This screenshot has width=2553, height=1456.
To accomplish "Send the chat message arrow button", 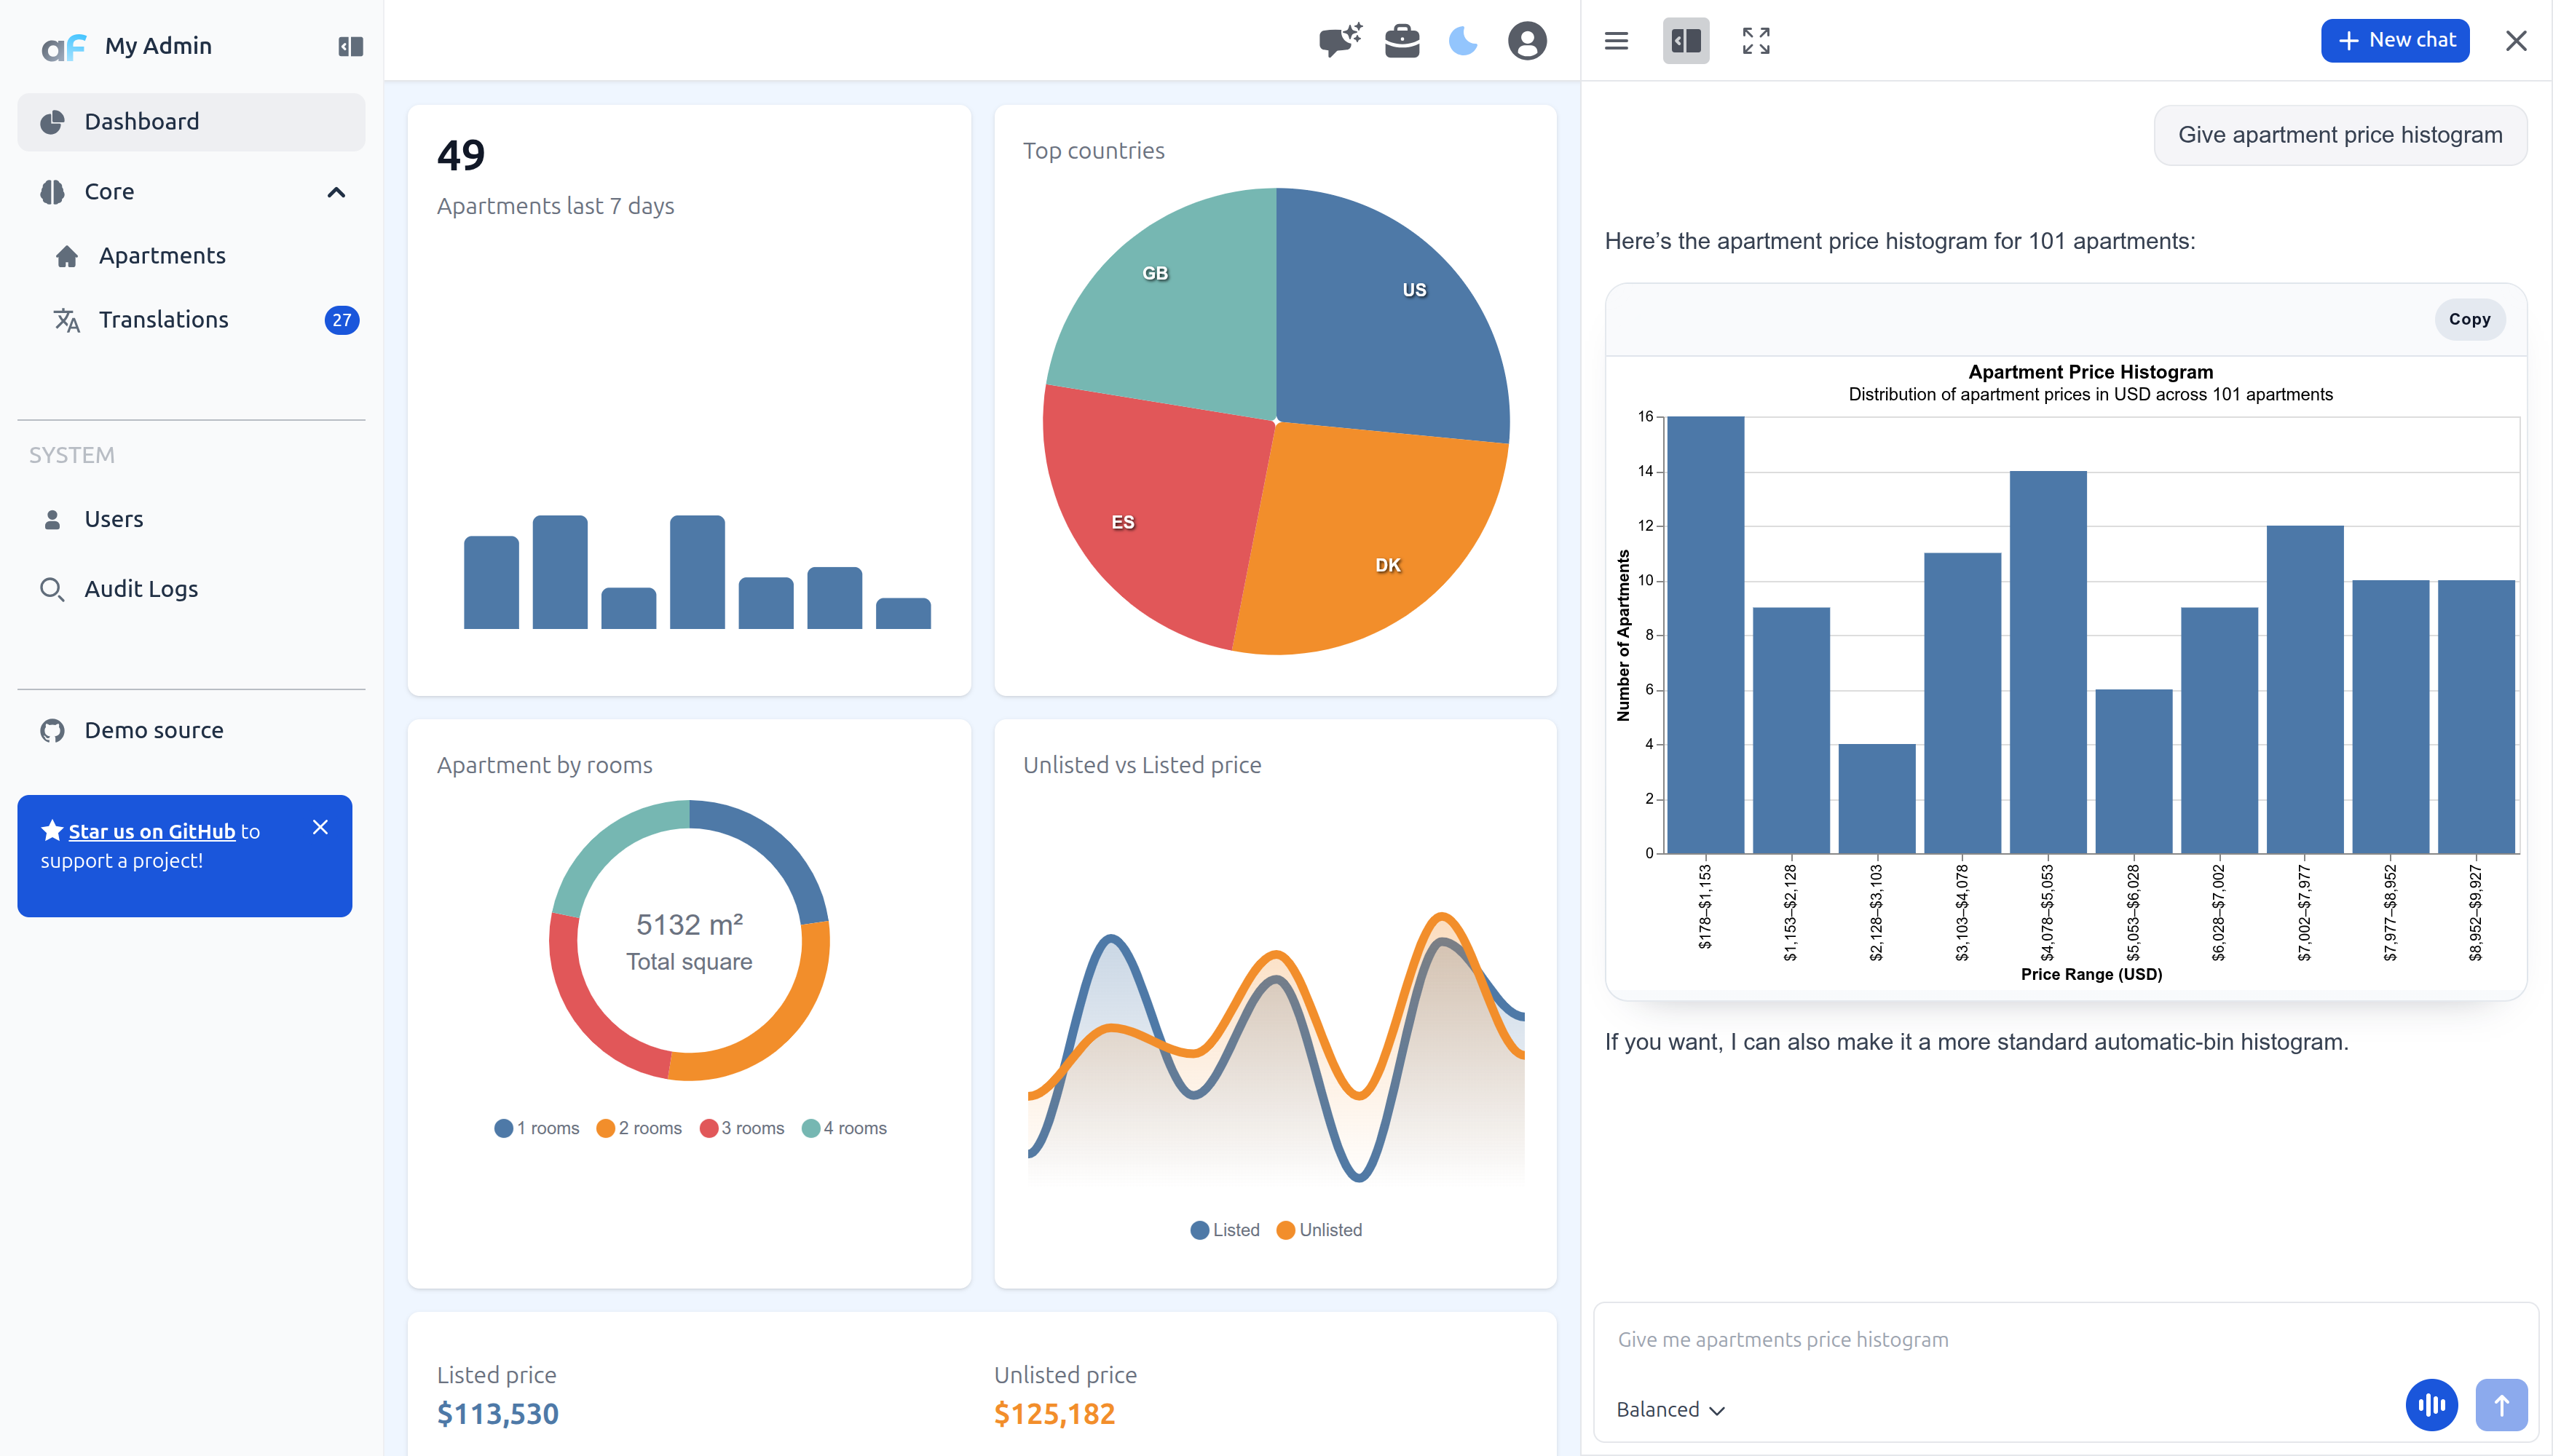I will (x=2501, y=1405).
